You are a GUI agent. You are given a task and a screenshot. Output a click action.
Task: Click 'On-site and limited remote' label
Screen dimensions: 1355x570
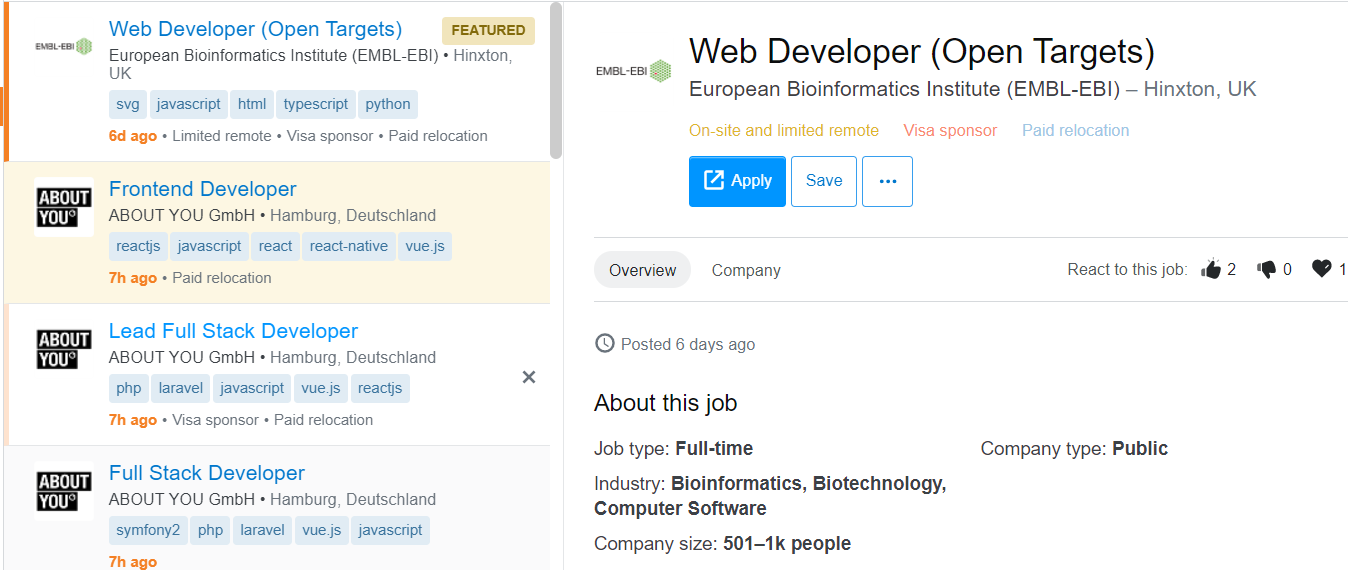tap(784, 130)
